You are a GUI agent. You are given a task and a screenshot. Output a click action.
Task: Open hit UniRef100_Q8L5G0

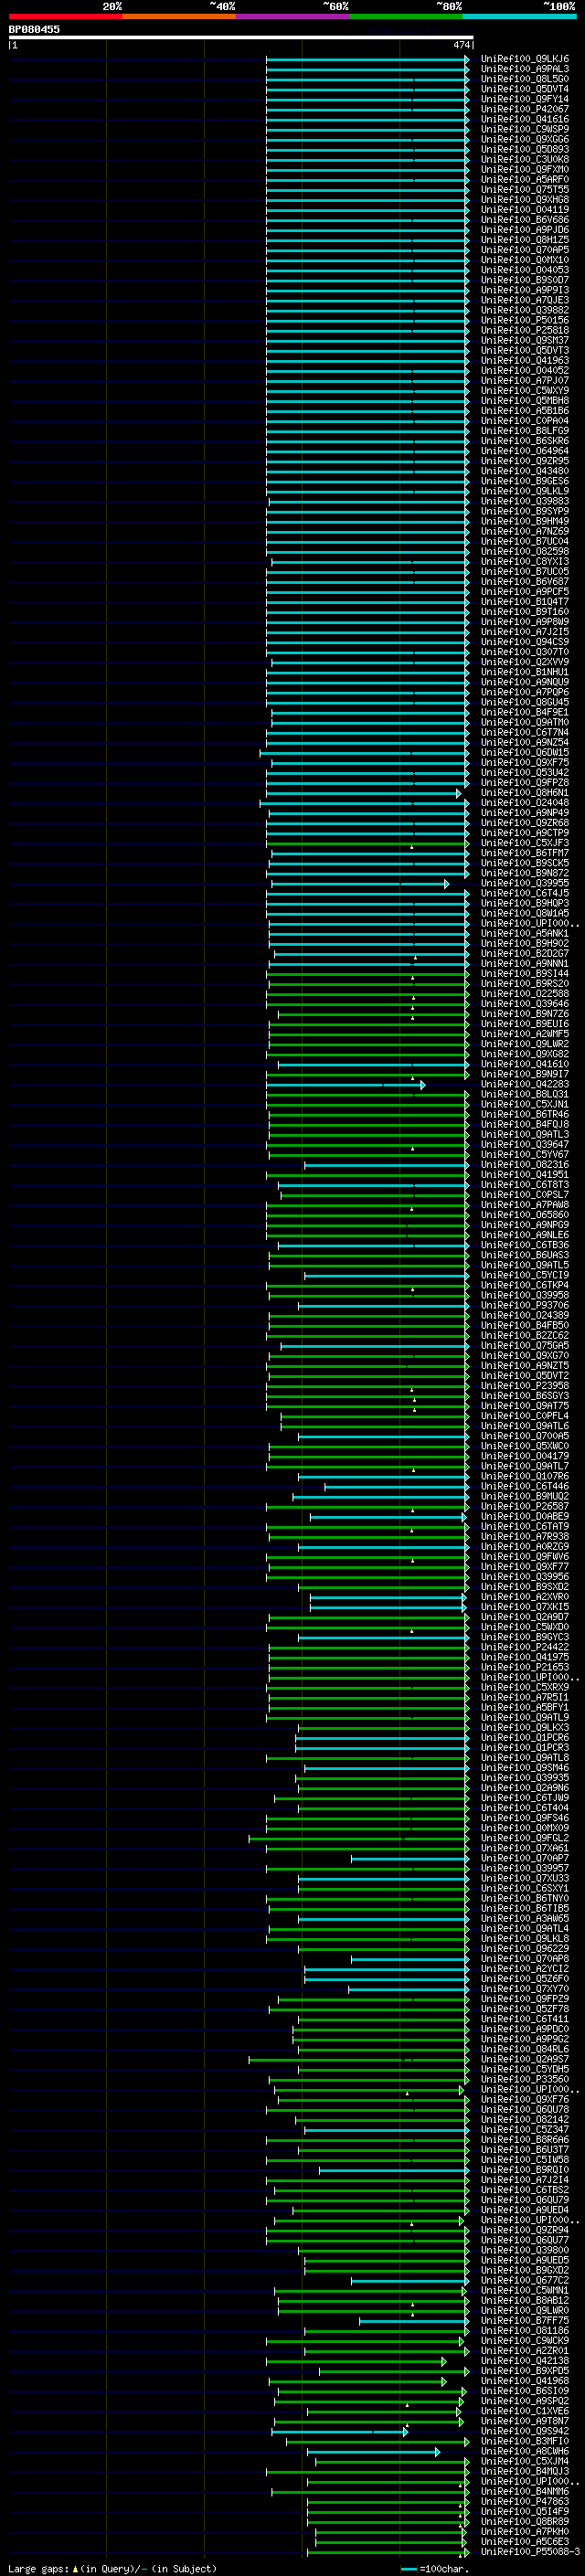pyautogui.click(x=525, y=79)
